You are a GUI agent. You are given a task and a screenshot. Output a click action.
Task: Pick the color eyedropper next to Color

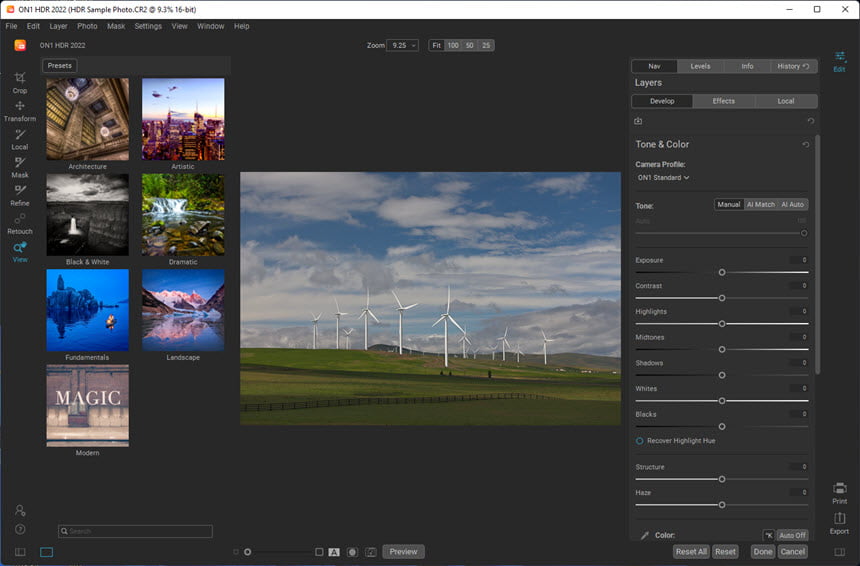click(x=644, y=535)
